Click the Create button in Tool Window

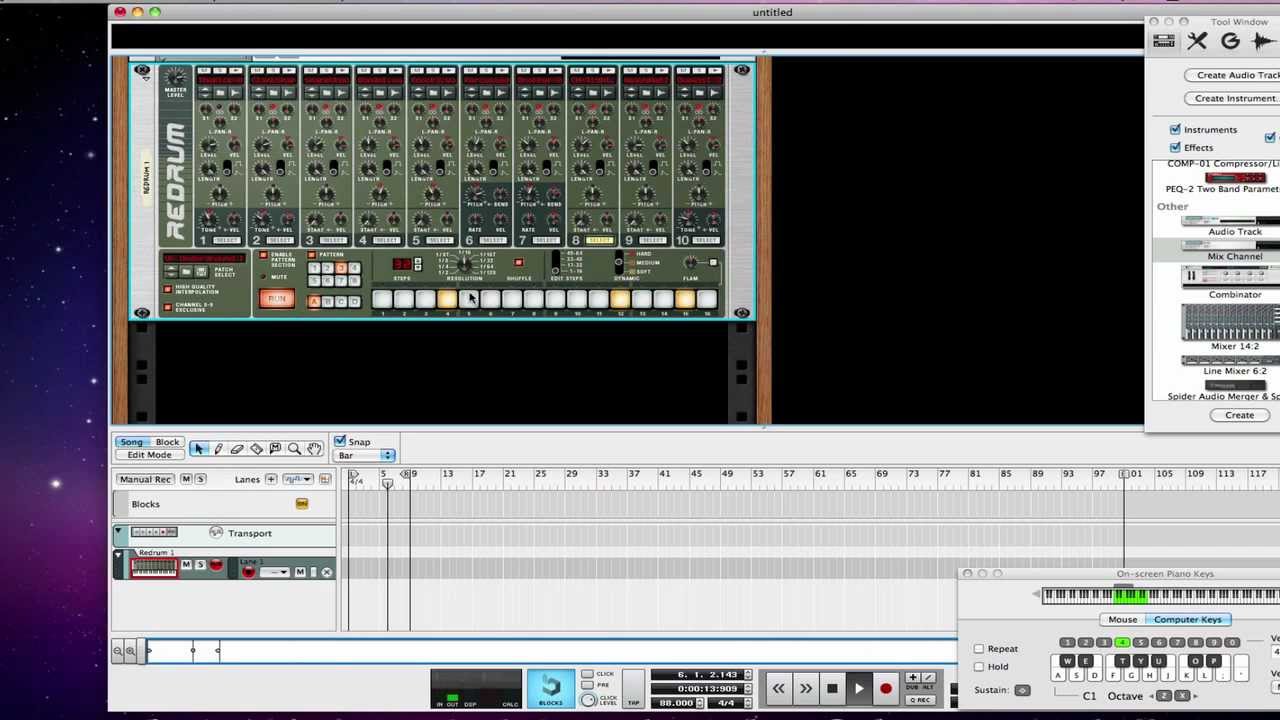click(x=1239, y=415)
